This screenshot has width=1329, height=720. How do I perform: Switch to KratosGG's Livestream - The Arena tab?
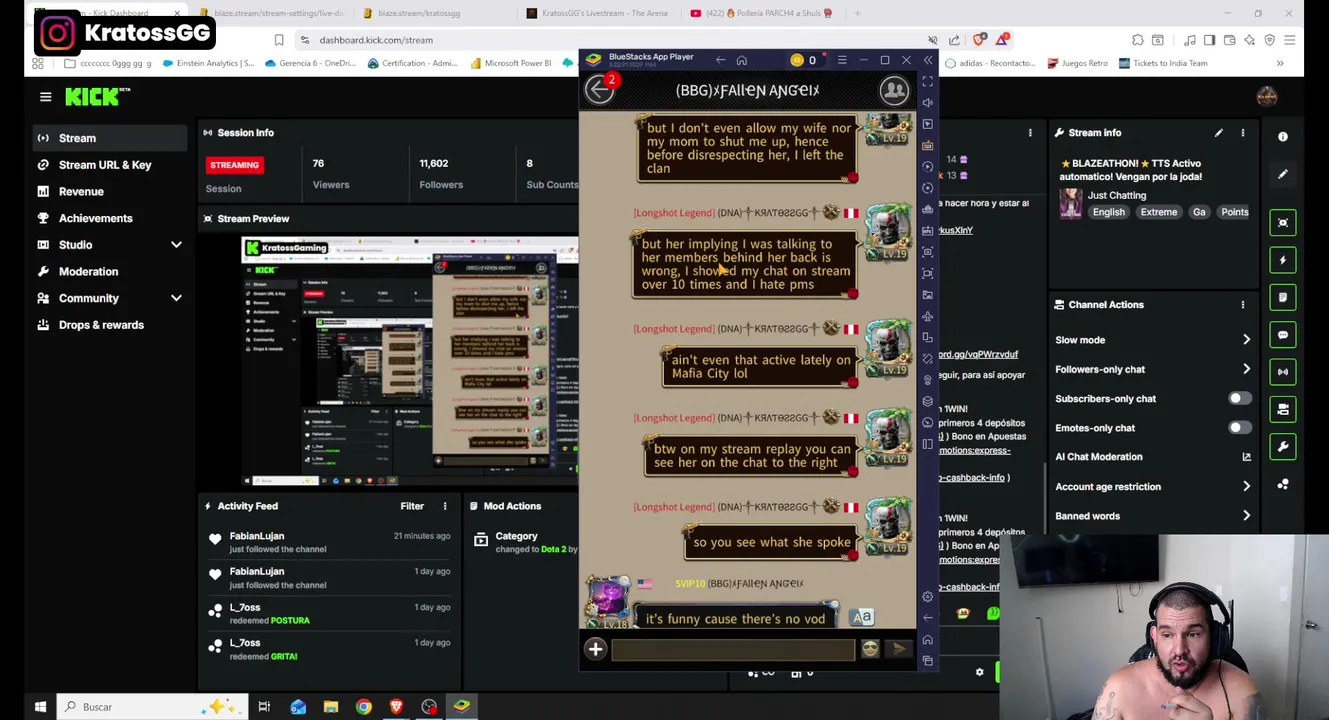click(x=603, y=13)
